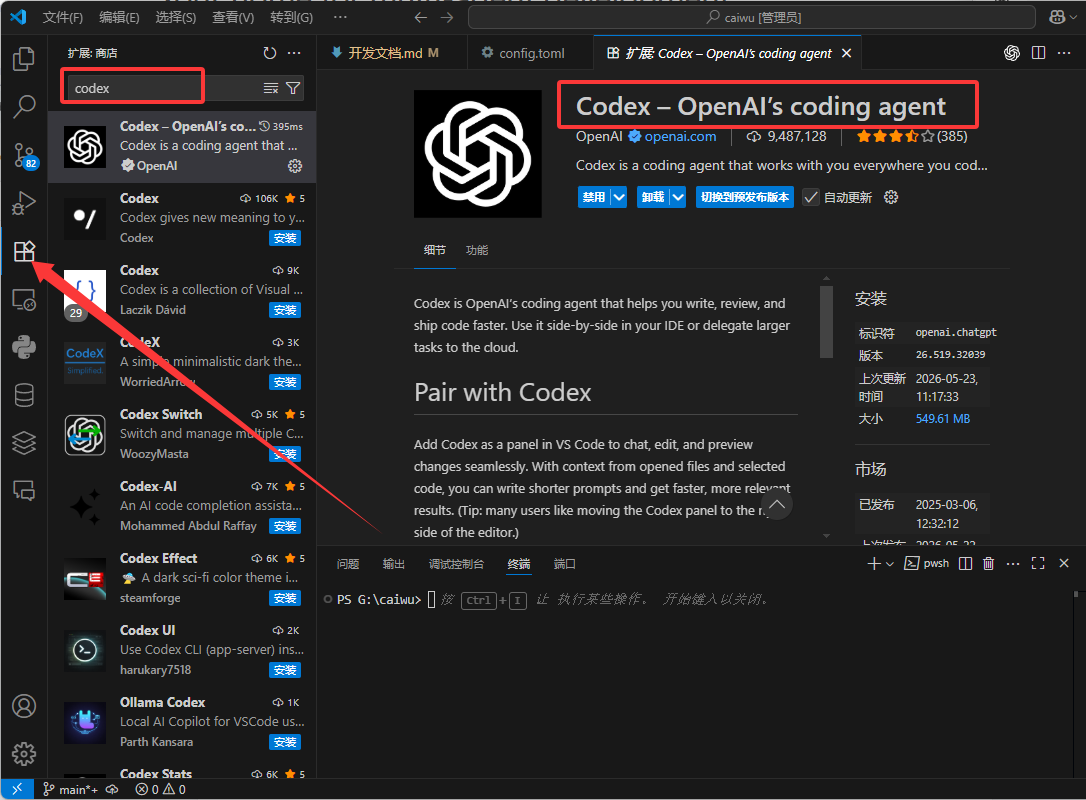Open manage gear for installed Codex extension
This screenshot has height=800, width=1086.
click(x=295, y=166)
